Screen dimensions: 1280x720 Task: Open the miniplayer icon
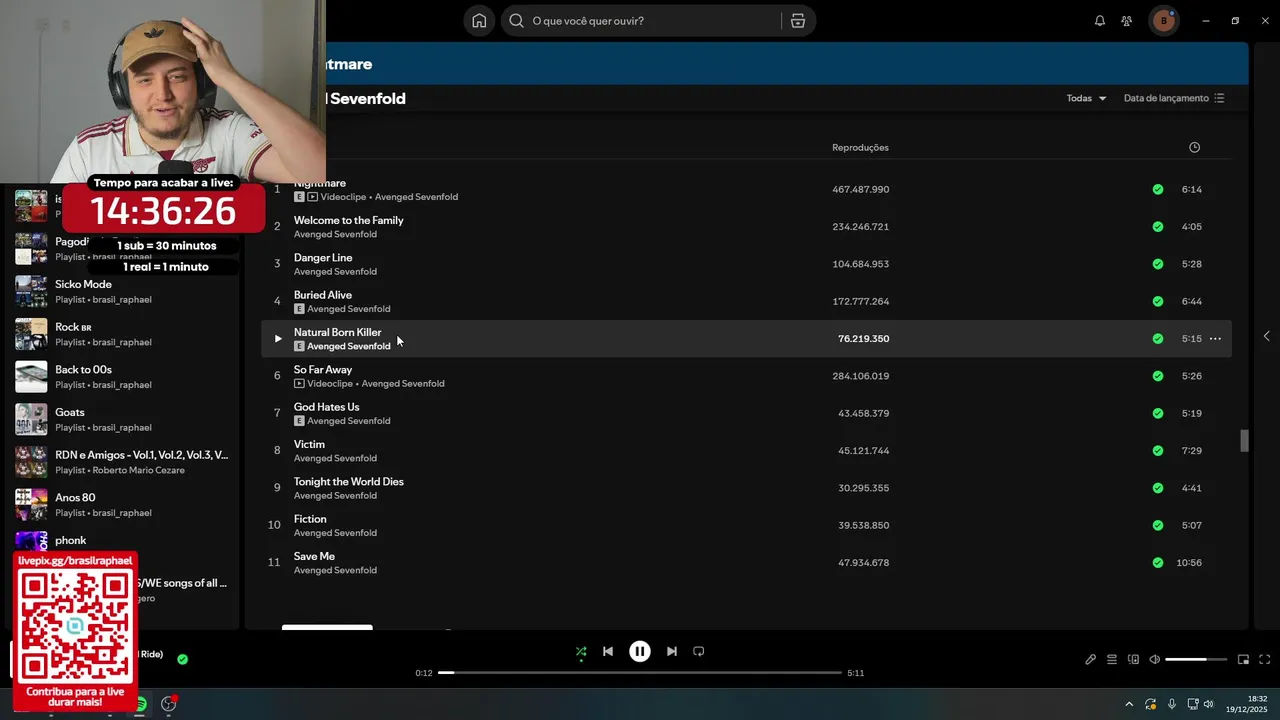1243,660
